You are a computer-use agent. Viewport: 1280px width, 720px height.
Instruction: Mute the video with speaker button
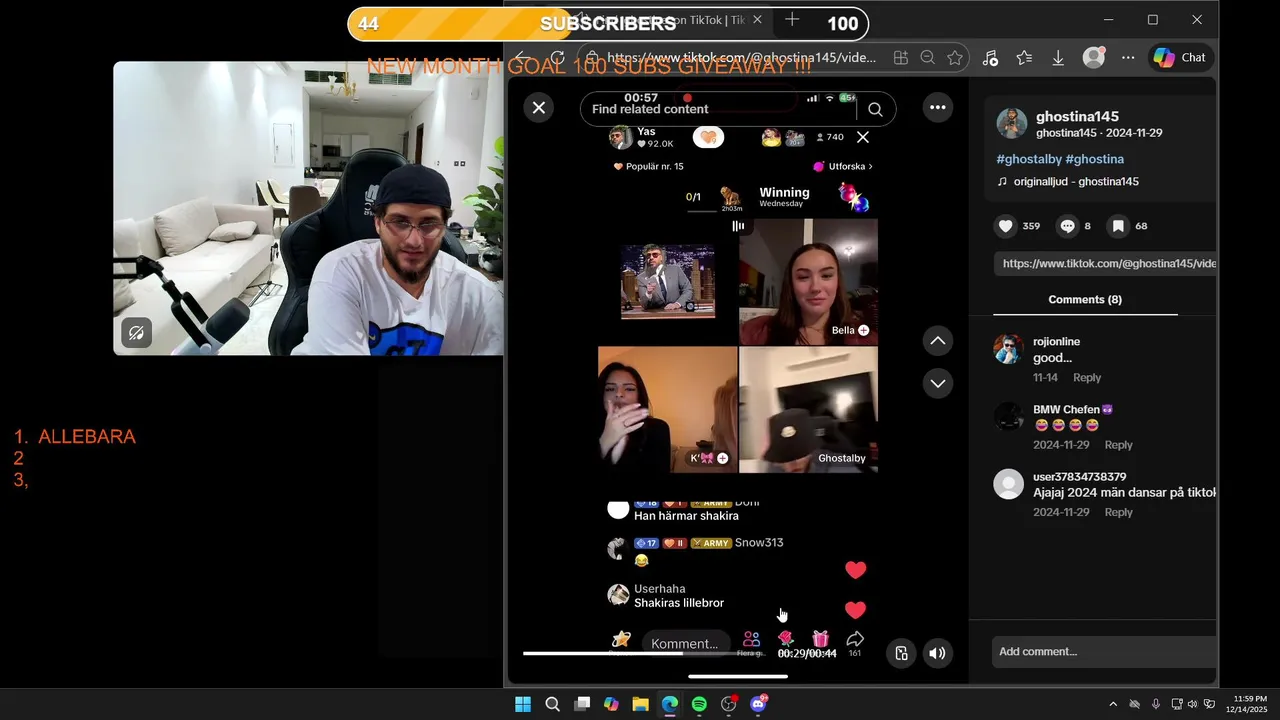coord(937,653)
